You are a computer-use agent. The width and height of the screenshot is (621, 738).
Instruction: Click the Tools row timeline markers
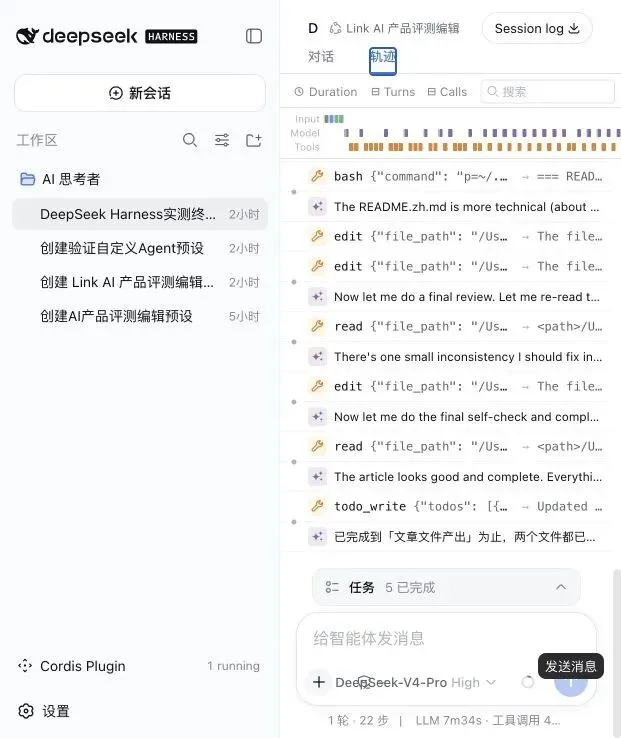point(484,147)
